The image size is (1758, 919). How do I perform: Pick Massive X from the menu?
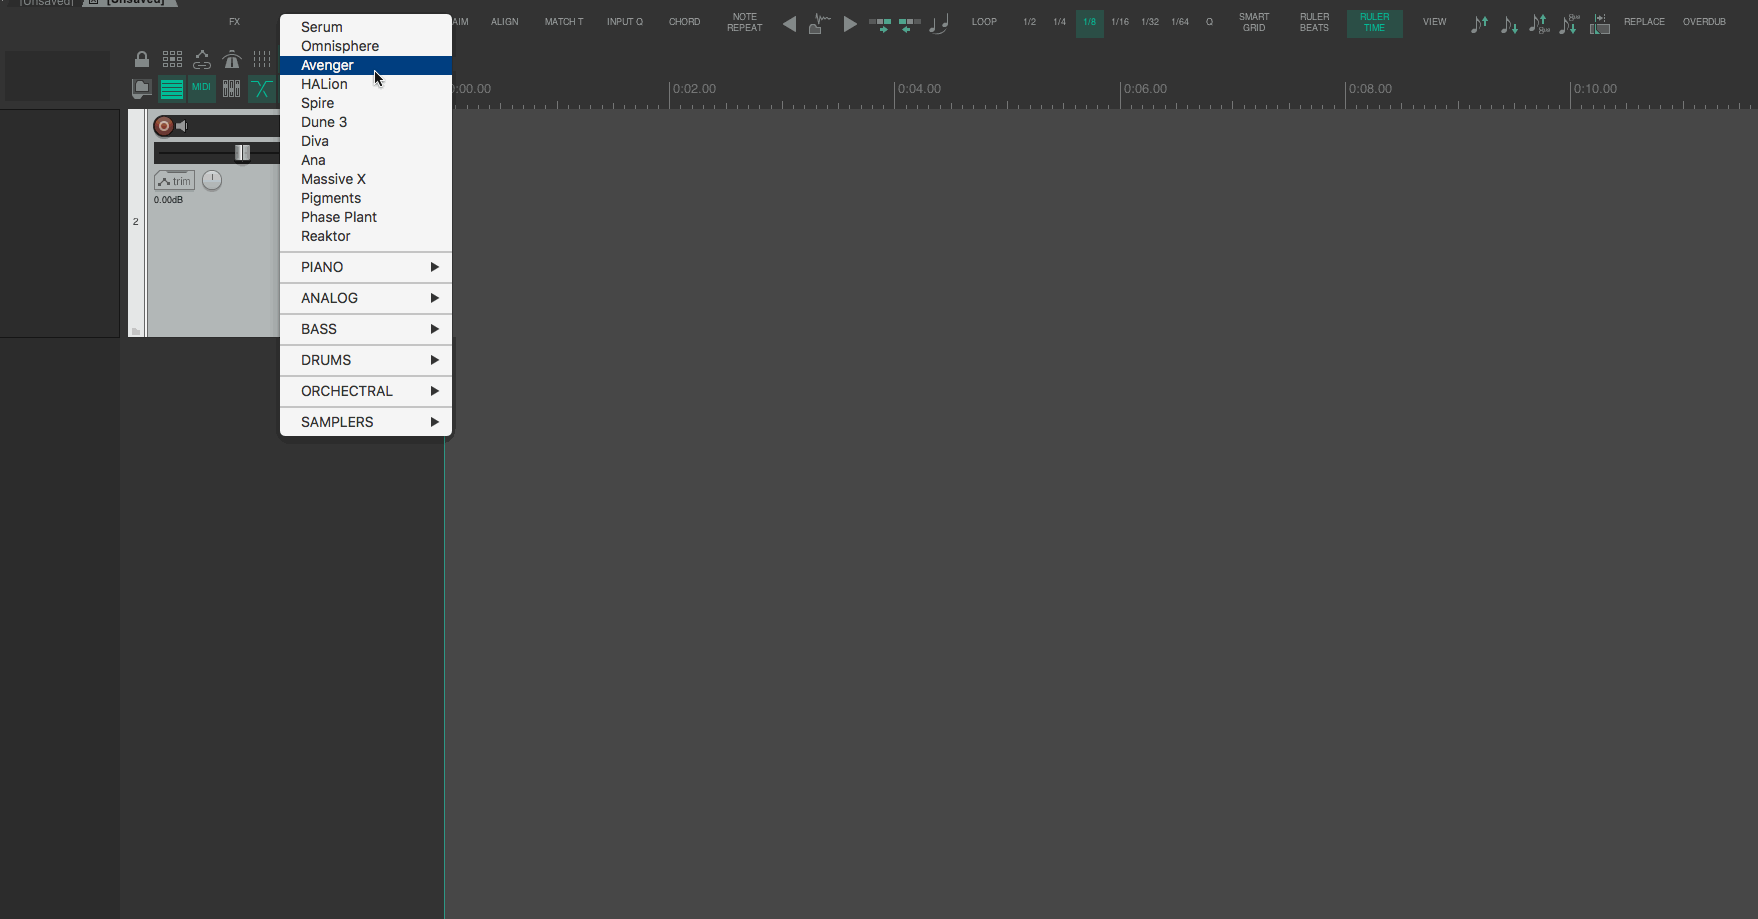coord(366,179)
